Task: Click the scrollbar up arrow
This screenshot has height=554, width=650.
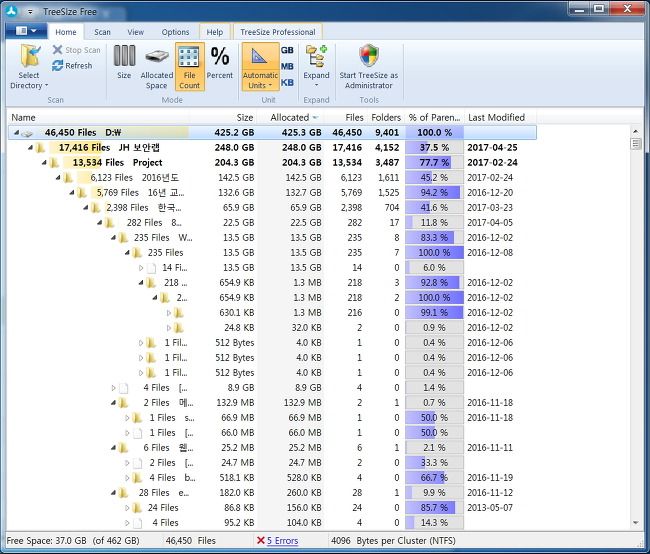Action: [635, 131]
